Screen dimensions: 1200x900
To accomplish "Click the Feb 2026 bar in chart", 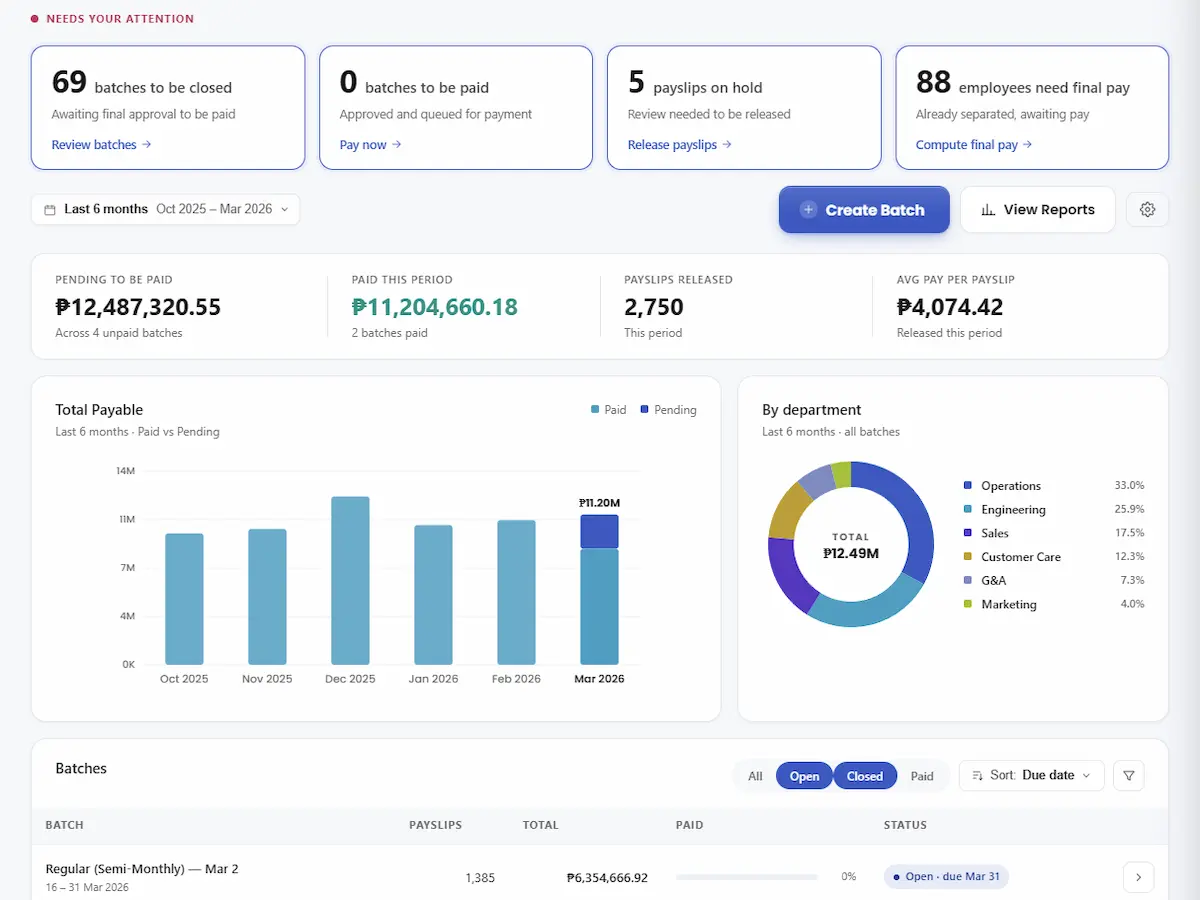I will [516, 592].
